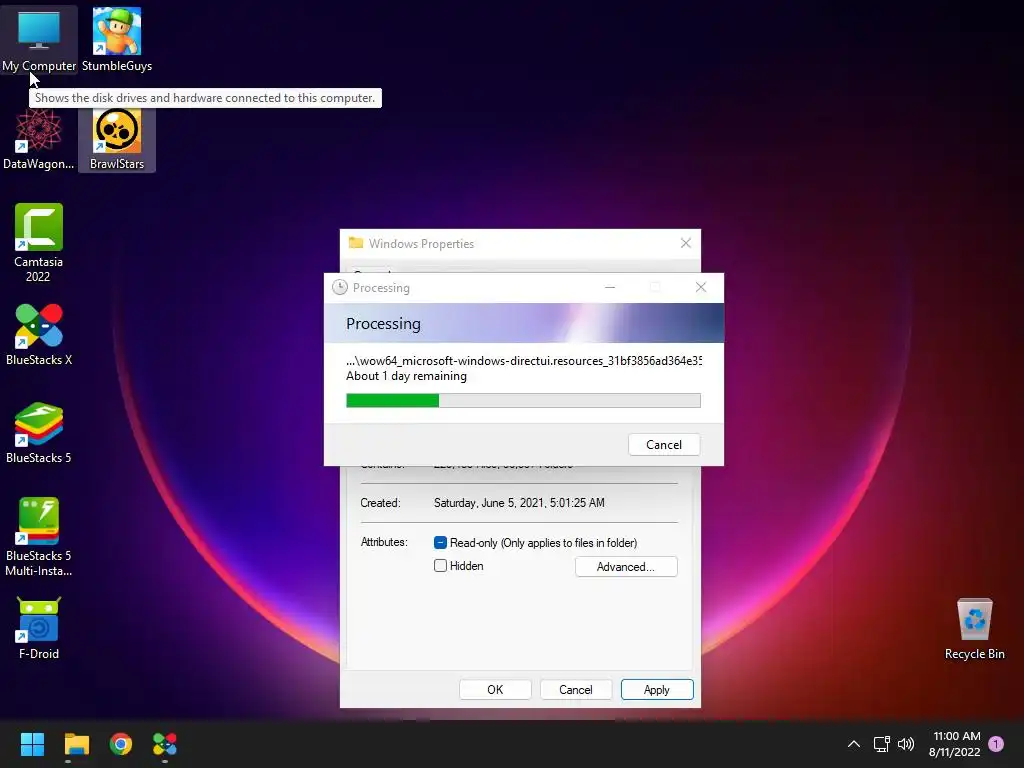The height and width of the screenshot is (768, 1024).
Task: Click Apply in Windows Properties
Action: pos(656,690)
